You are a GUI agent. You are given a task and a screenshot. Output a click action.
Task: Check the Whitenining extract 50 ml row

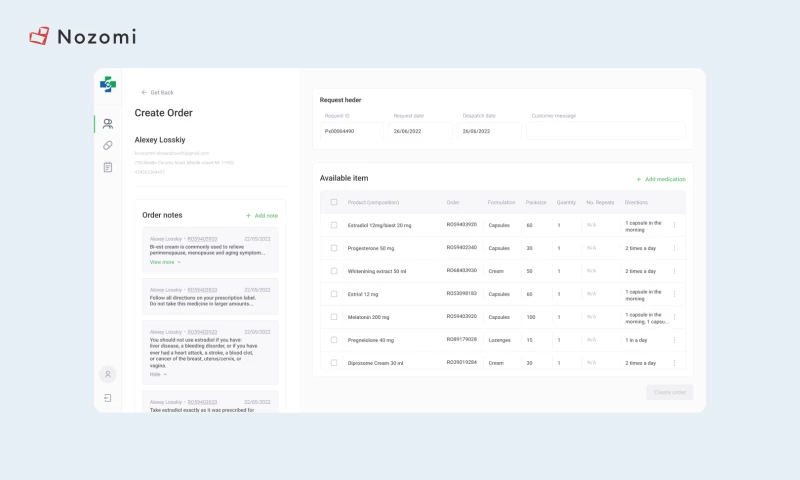tap(334, 271)
